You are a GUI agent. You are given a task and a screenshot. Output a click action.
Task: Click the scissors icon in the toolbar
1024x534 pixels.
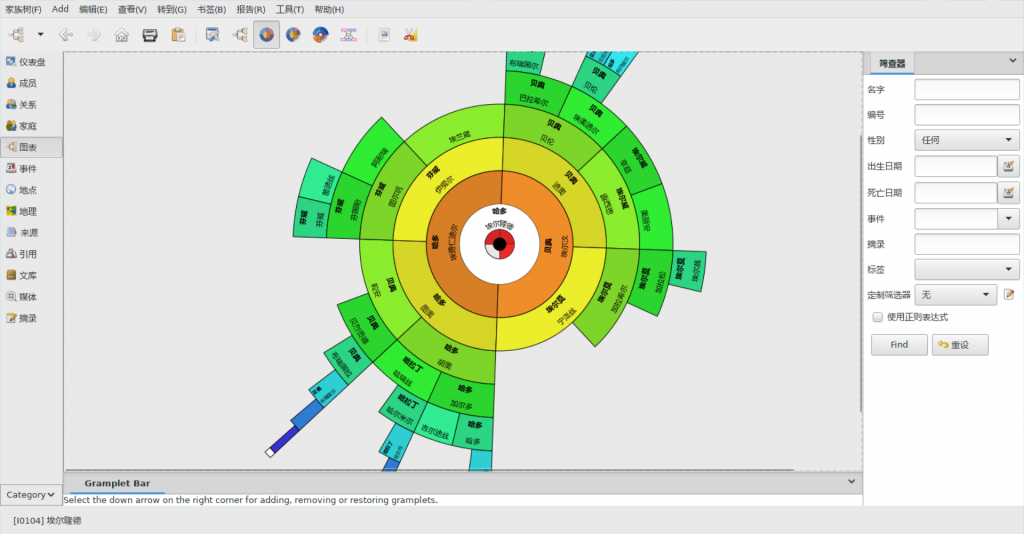point(411,35)
